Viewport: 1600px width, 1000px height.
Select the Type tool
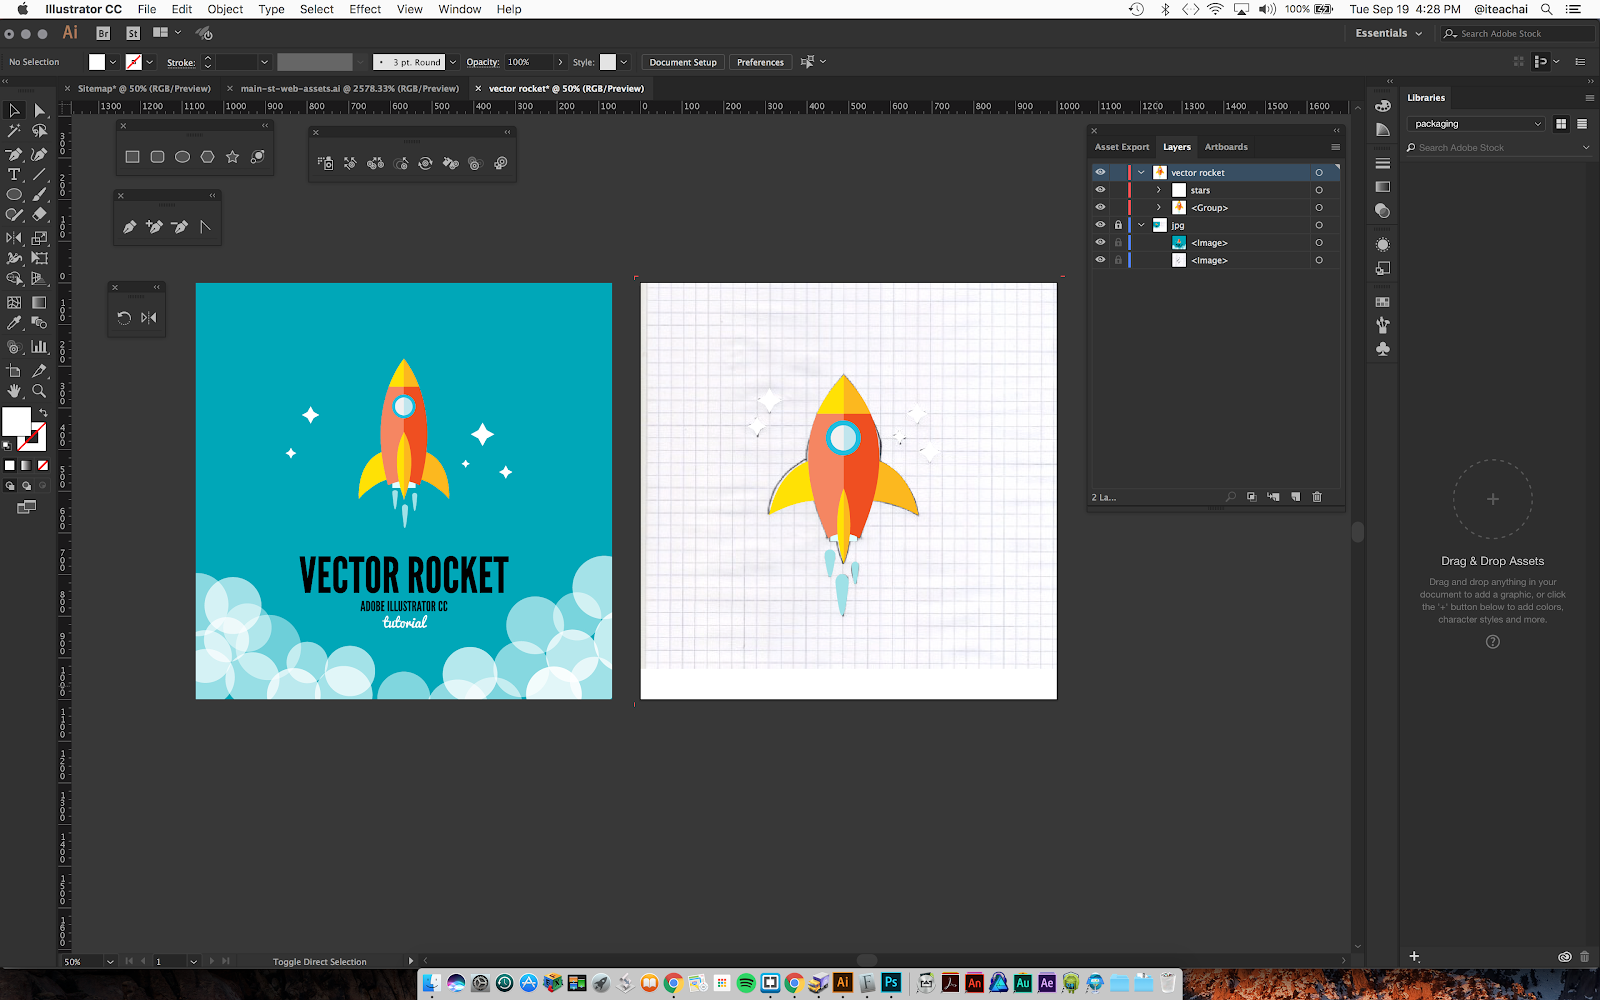pos(14,174)
